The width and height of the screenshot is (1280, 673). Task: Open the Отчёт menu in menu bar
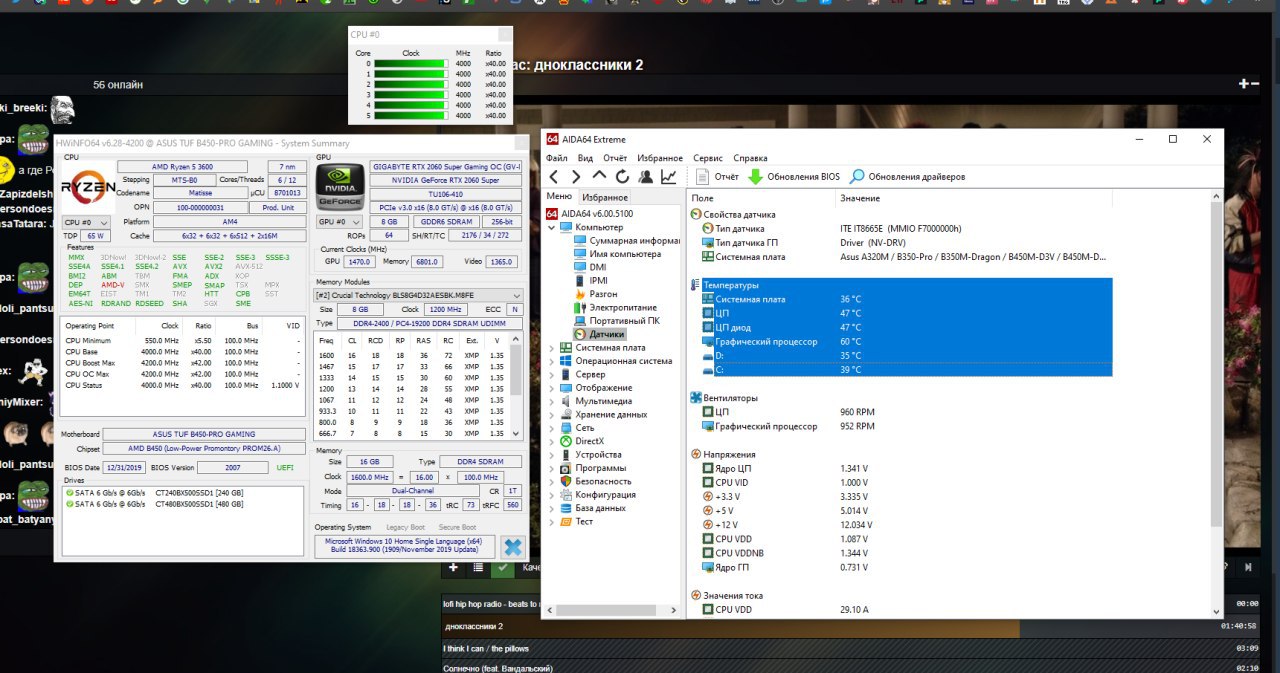615,158
